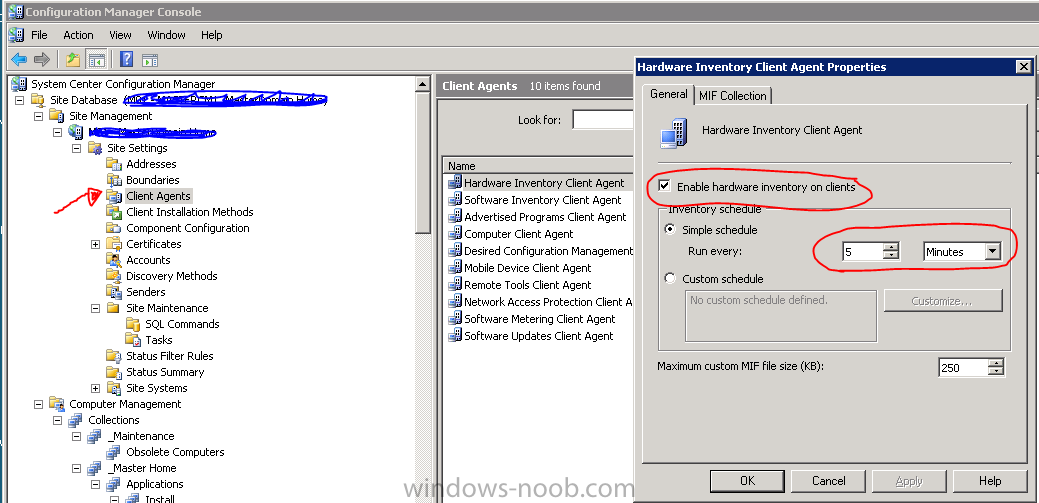1039x503 pixels.
Task: Select Client Agents in the tree
Action: click(x=158, y=196)
